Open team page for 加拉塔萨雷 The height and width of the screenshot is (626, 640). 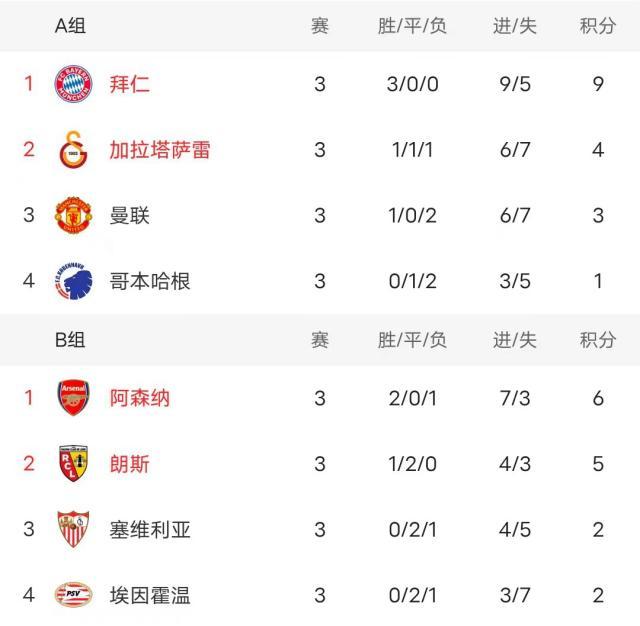(160, 150)
